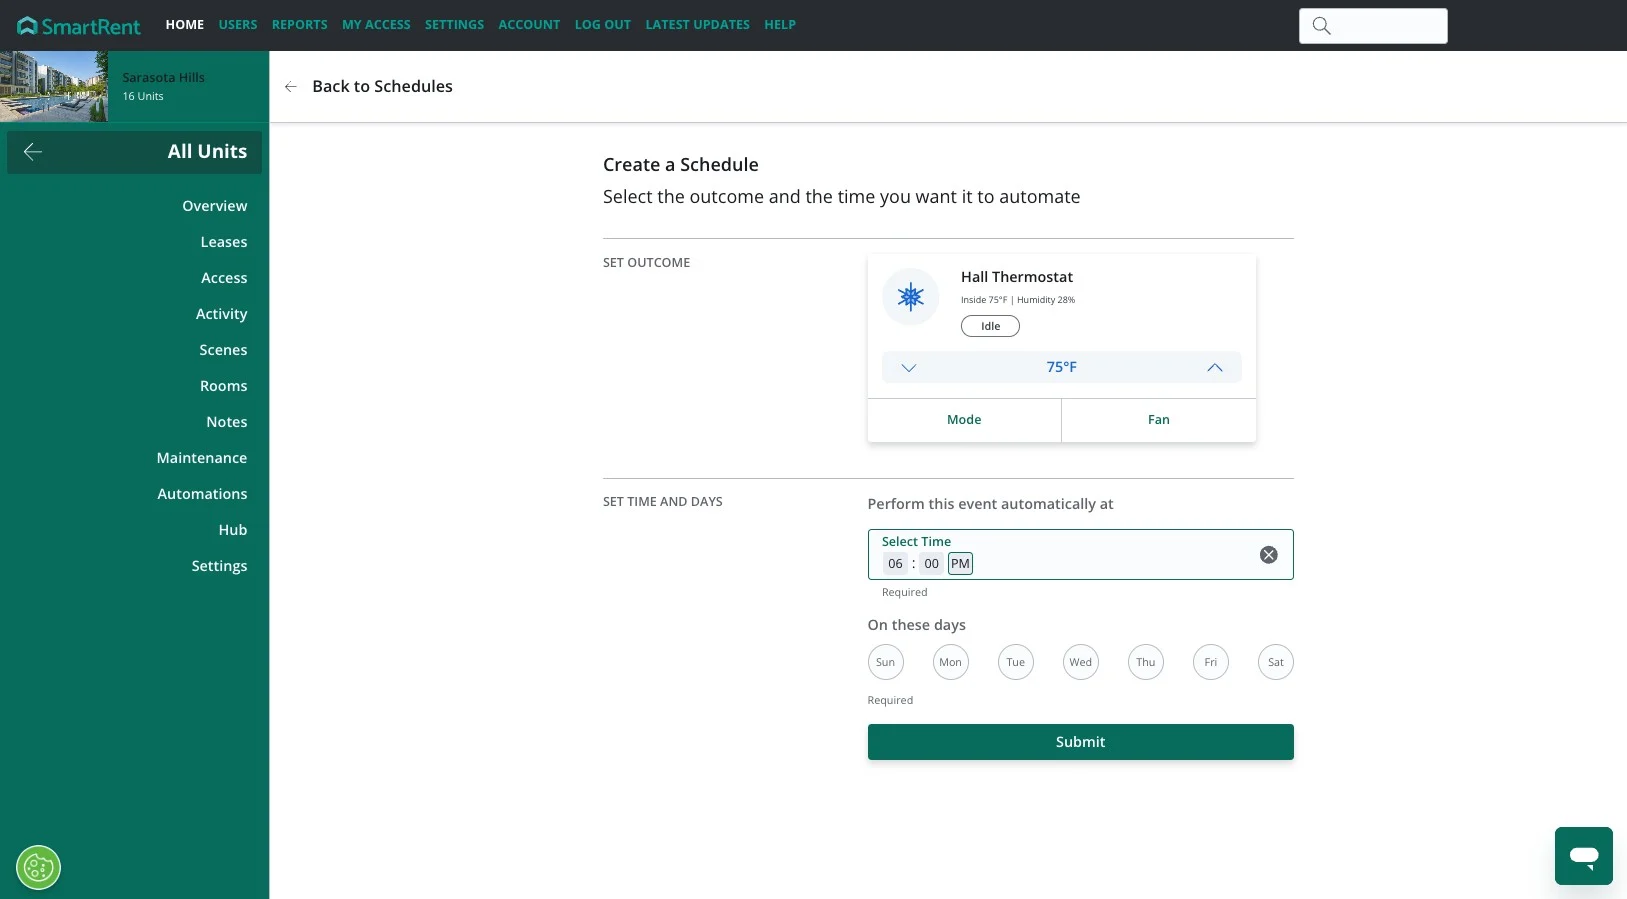
Task: Toggle Monday in the days selector
Action: [950, 662]
